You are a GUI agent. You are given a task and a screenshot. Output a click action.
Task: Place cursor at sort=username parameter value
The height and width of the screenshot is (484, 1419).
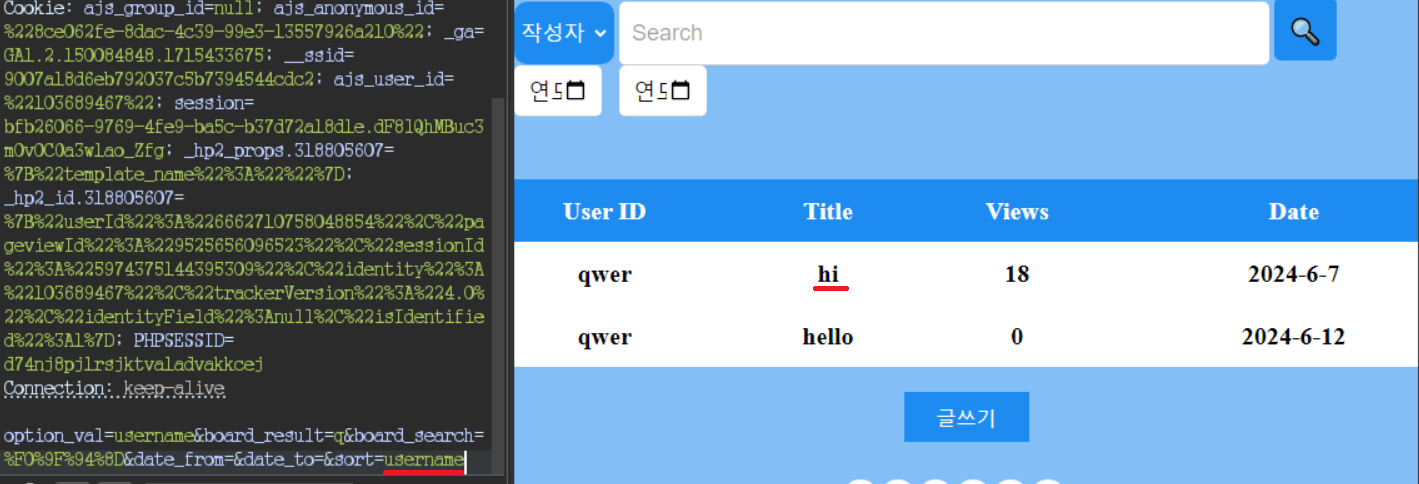[425, 460]
